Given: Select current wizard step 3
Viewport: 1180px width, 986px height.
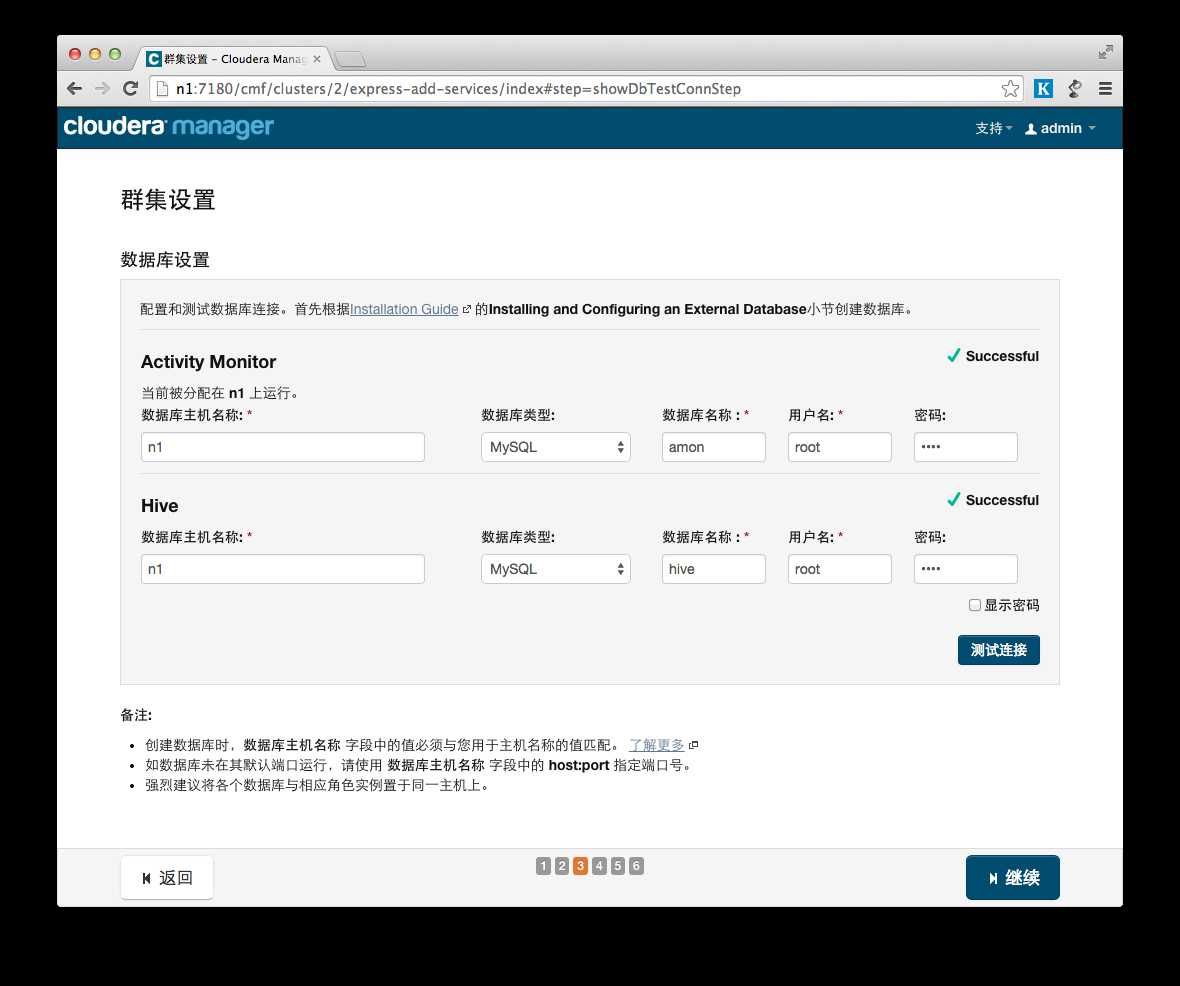Looking at the screenshot, I should pyautogui.click(x=580, y=866).
